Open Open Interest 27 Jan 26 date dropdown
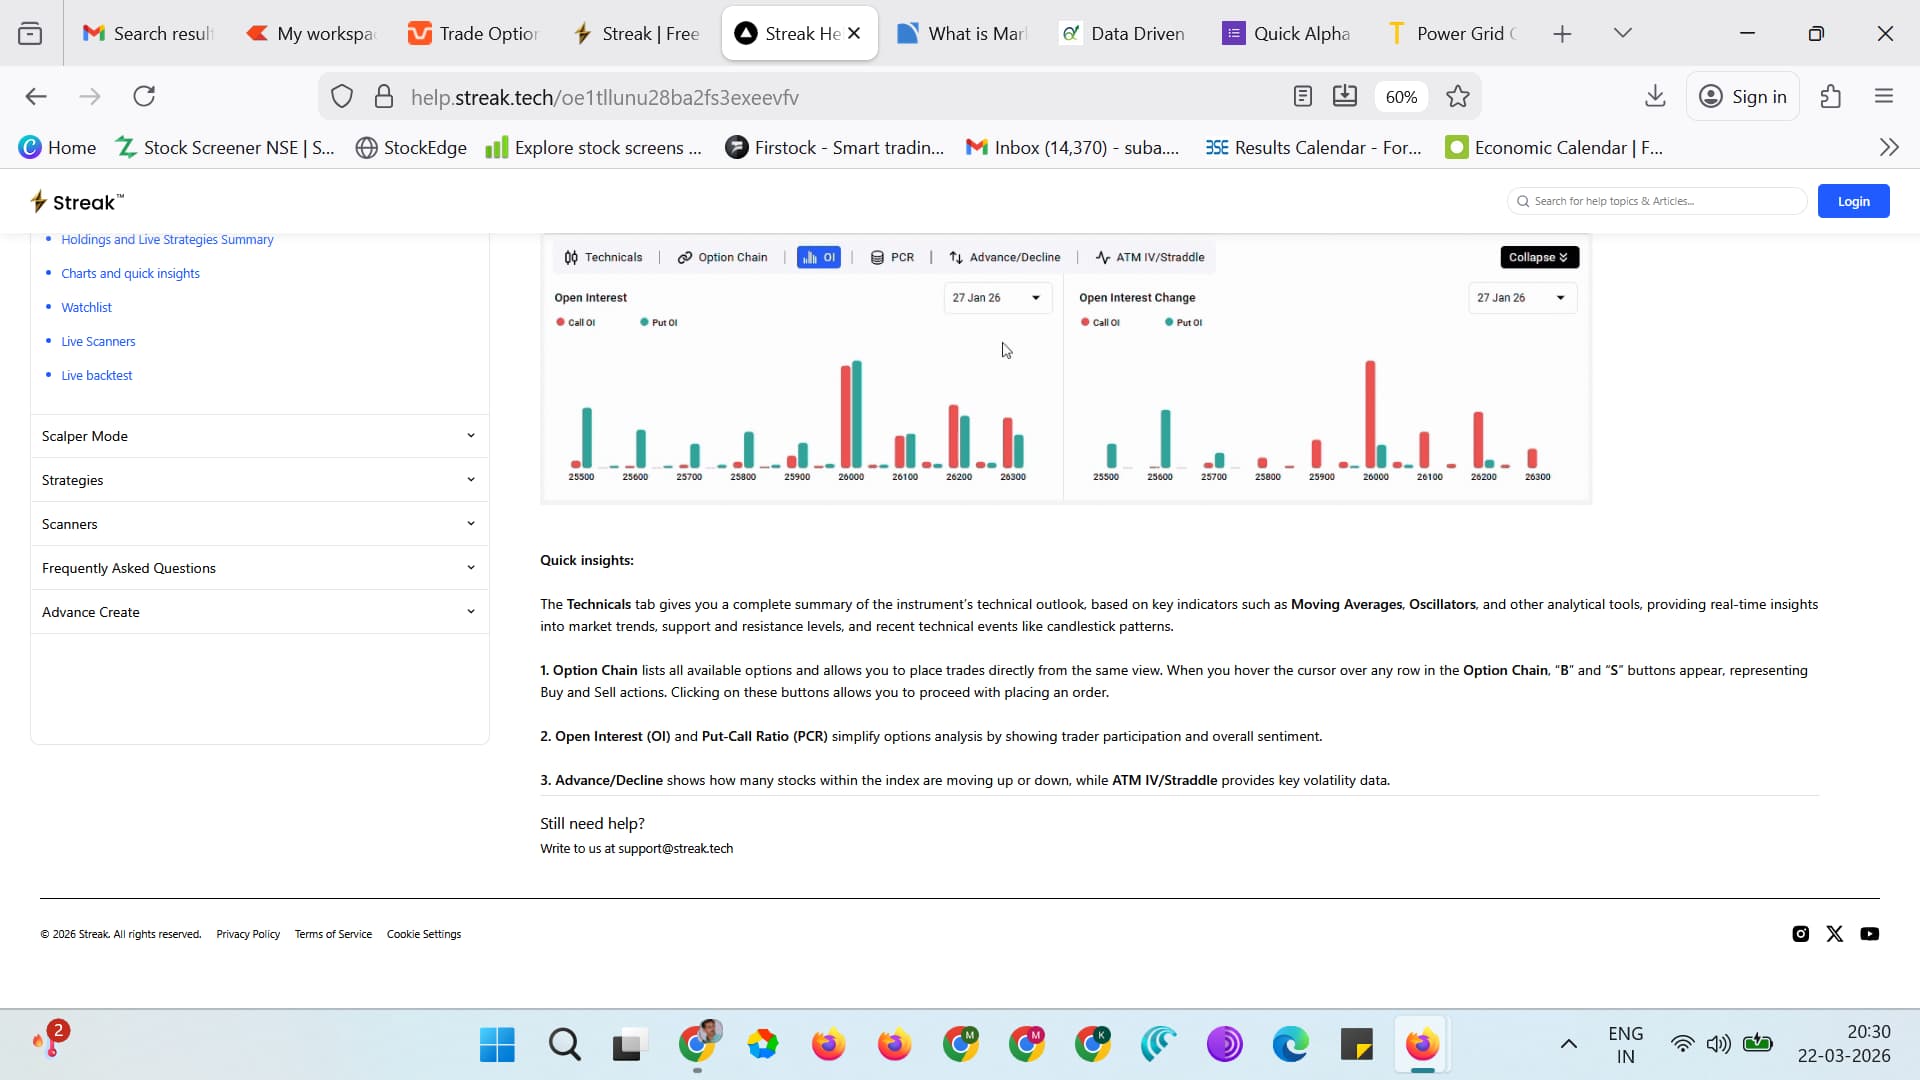Image resolution: width=1920 pixels, height=1080 pixels. (996, 298)
